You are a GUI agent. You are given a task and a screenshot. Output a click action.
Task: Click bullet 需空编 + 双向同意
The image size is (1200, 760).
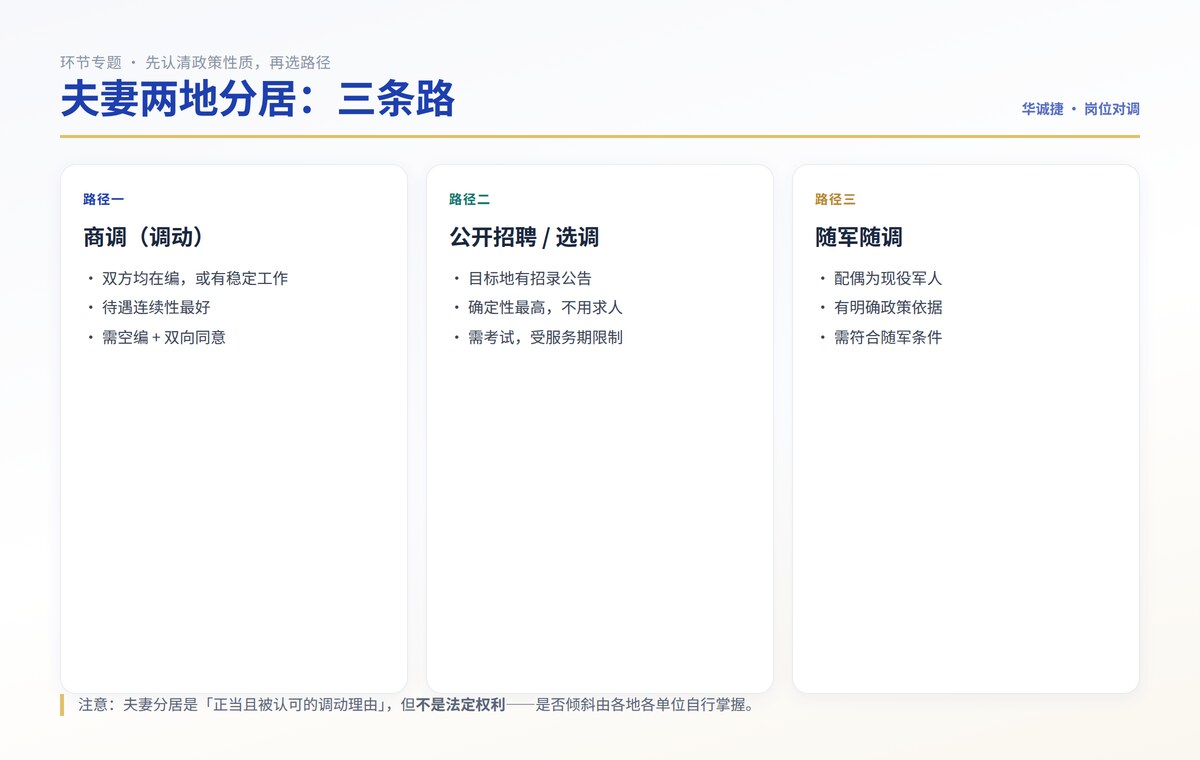tap(164, 338)
